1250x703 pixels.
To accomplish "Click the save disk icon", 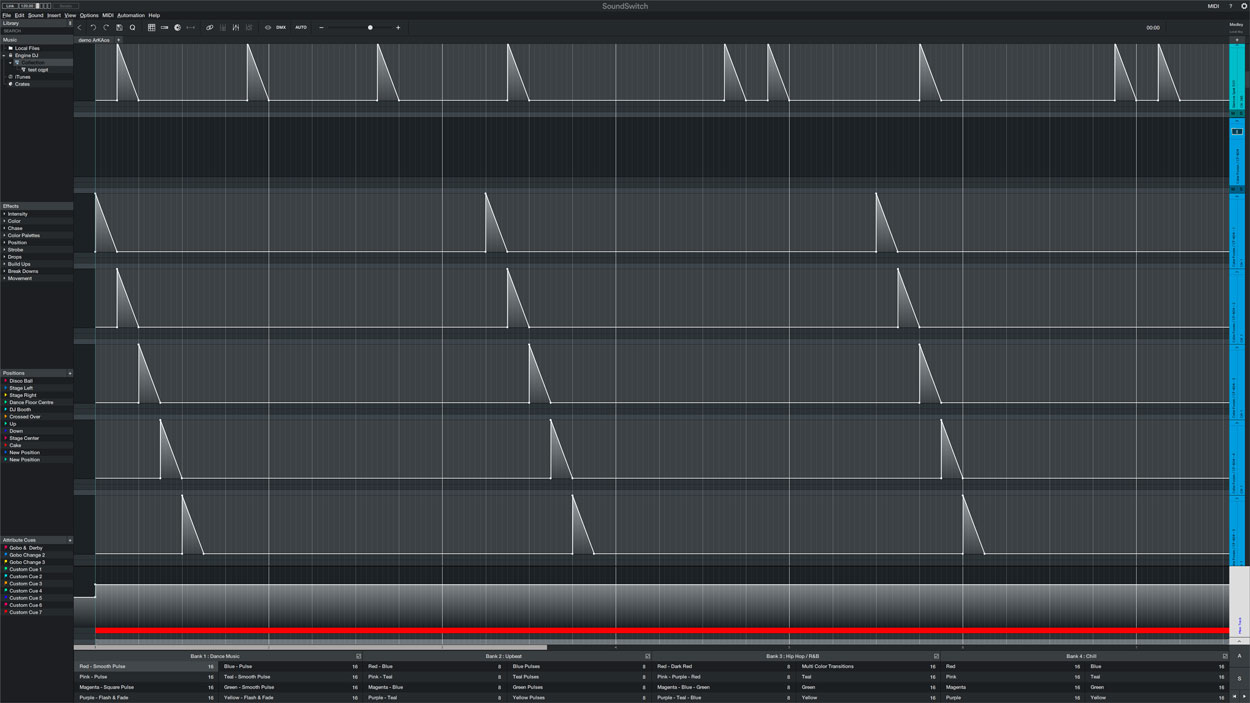I will [x=119, y=28].
